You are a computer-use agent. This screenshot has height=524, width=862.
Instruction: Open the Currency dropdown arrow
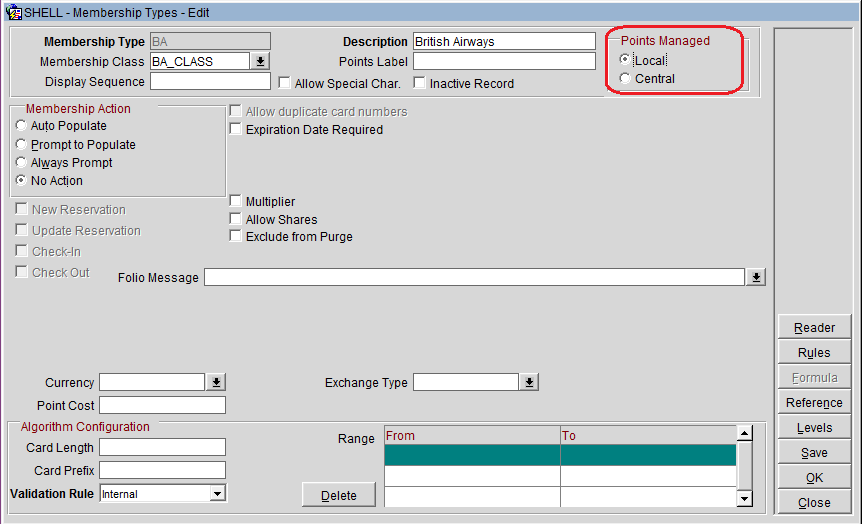(x=216, y=383)
